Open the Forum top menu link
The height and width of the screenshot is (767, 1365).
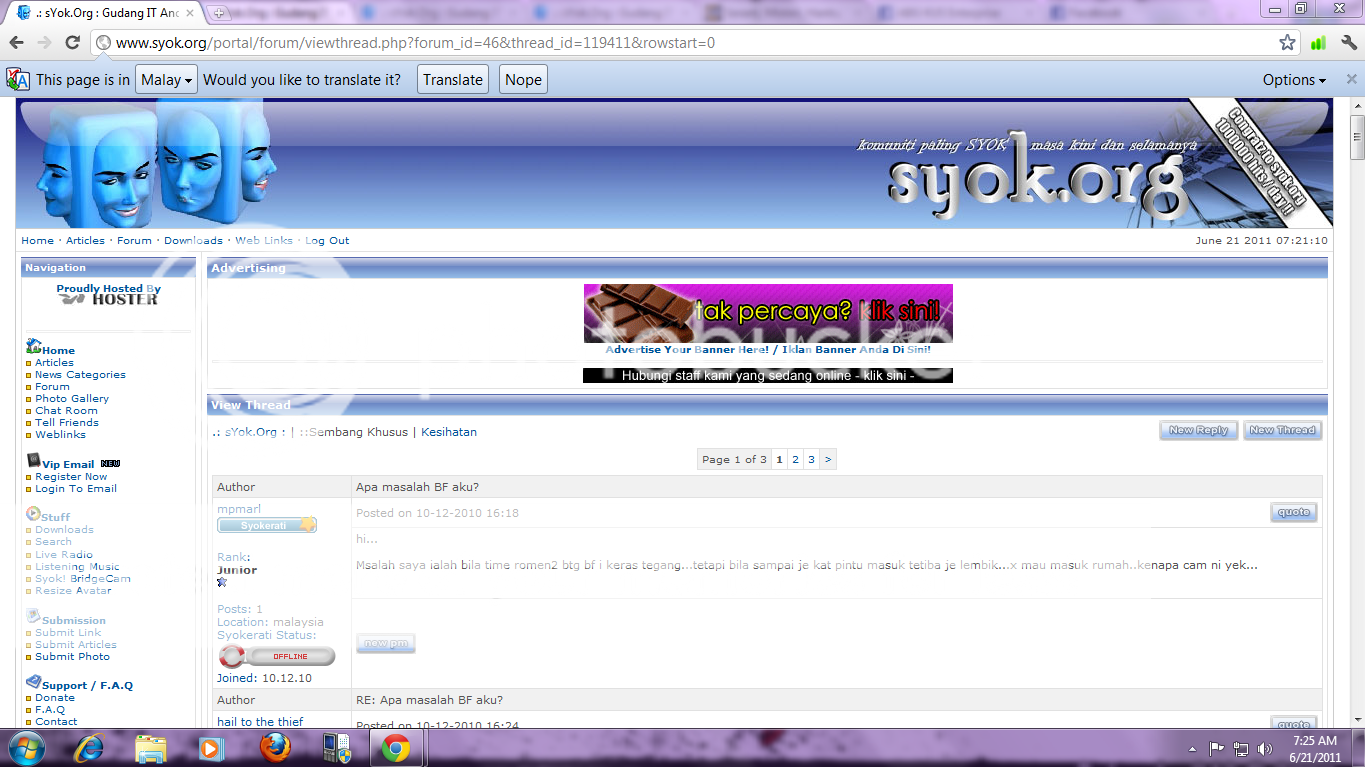pos(134,240)
